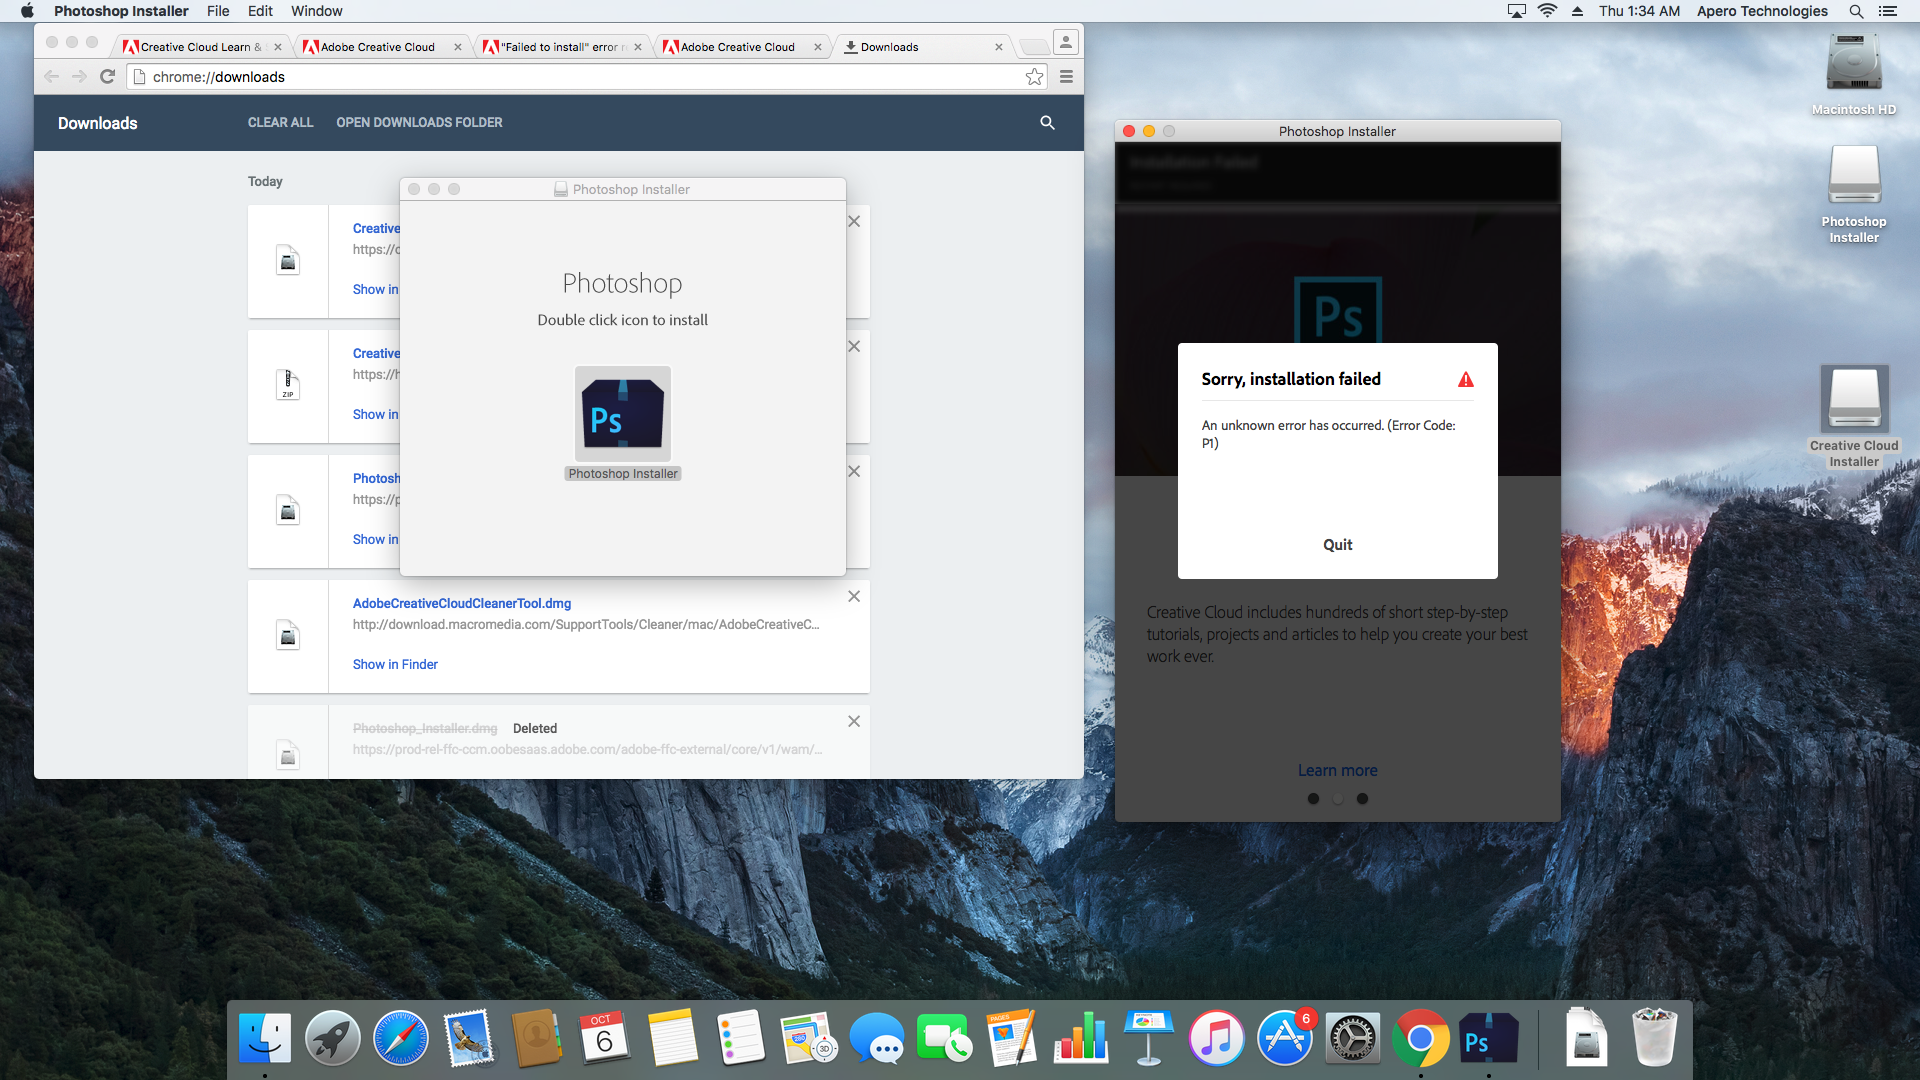Click the OPEN DOWNLOADS FOLDER button
1920x1080 pixels.
(x=418, y=121)
